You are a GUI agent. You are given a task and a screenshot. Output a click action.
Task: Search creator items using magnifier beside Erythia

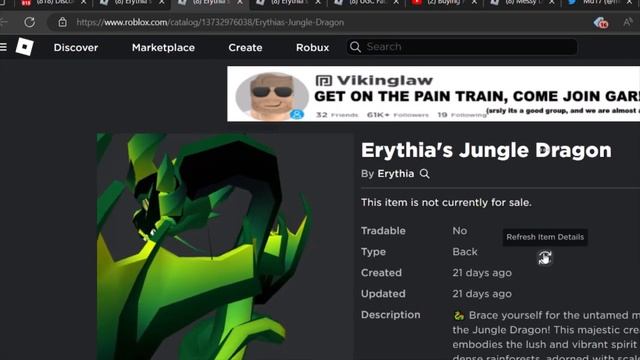tap(424, 174)
